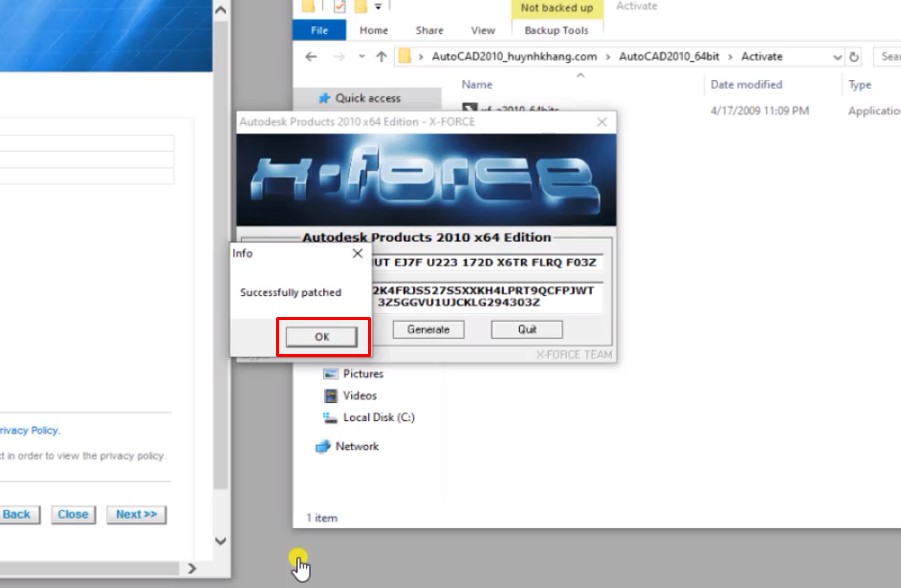This screenshot has width=901, height=588.
Task: Open the Pictures folder in sidebar
Action: (363, 373)
